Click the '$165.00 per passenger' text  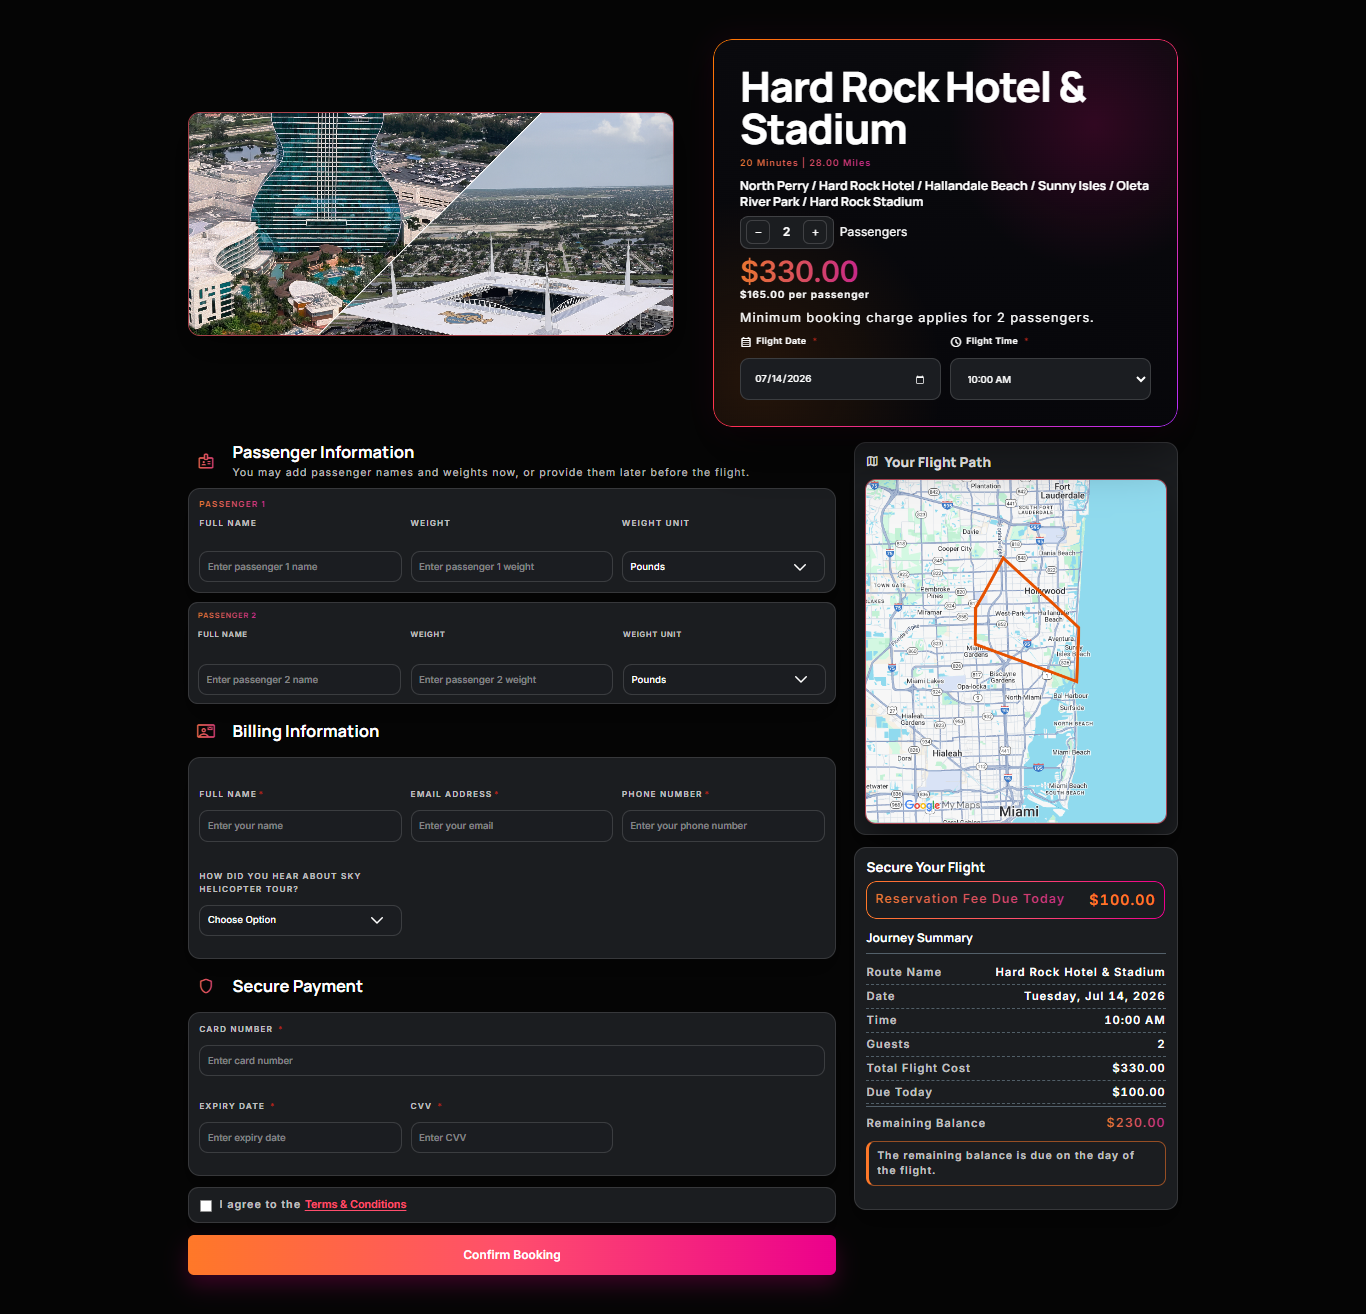(804, 295)
